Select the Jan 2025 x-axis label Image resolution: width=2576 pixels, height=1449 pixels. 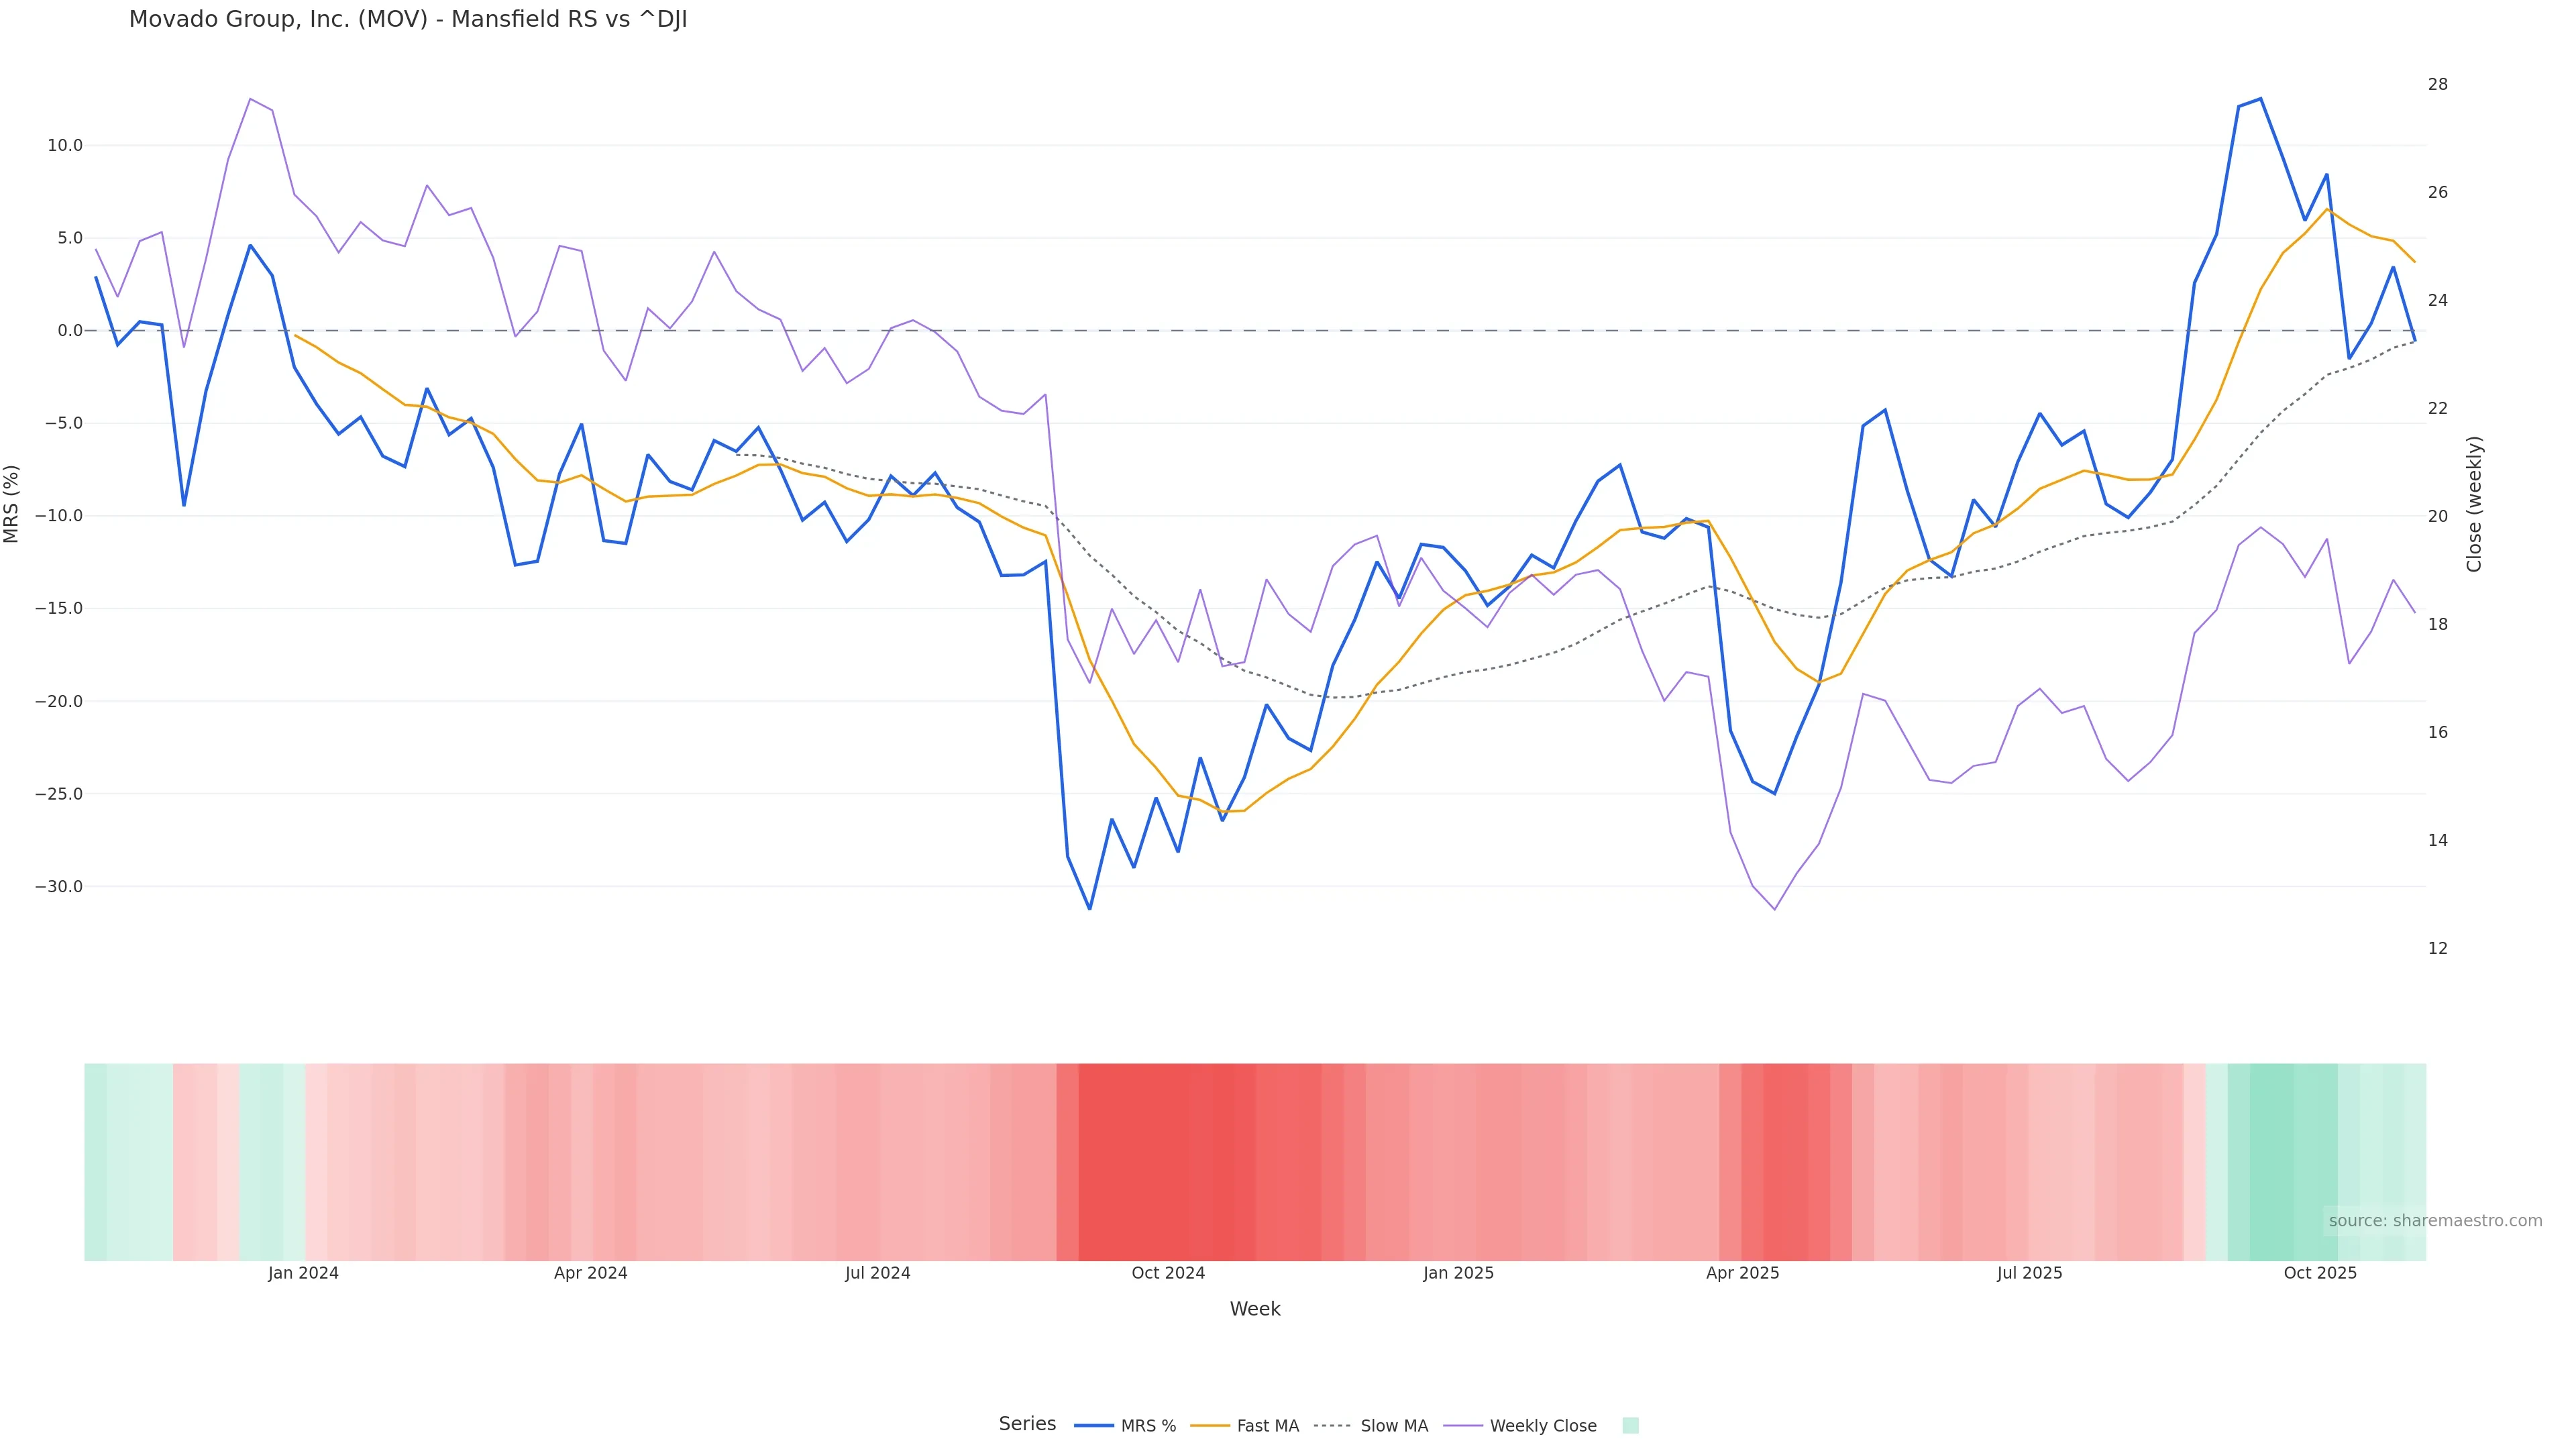pos(1458,1273)
